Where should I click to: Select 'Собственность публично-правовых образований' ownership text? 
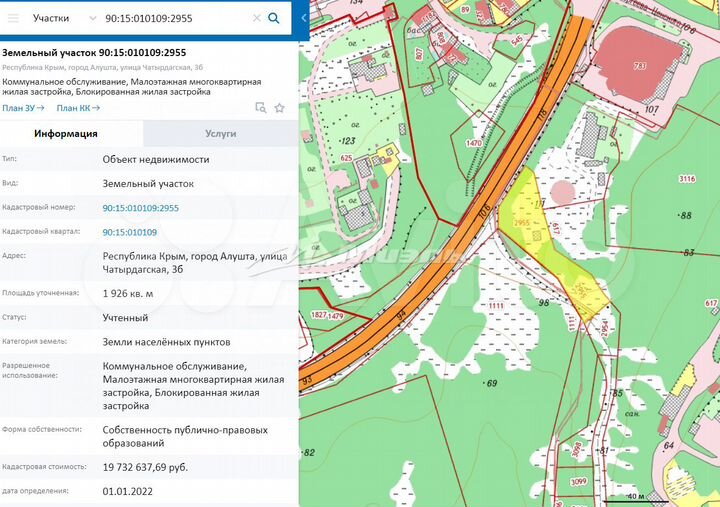point(185,437)
